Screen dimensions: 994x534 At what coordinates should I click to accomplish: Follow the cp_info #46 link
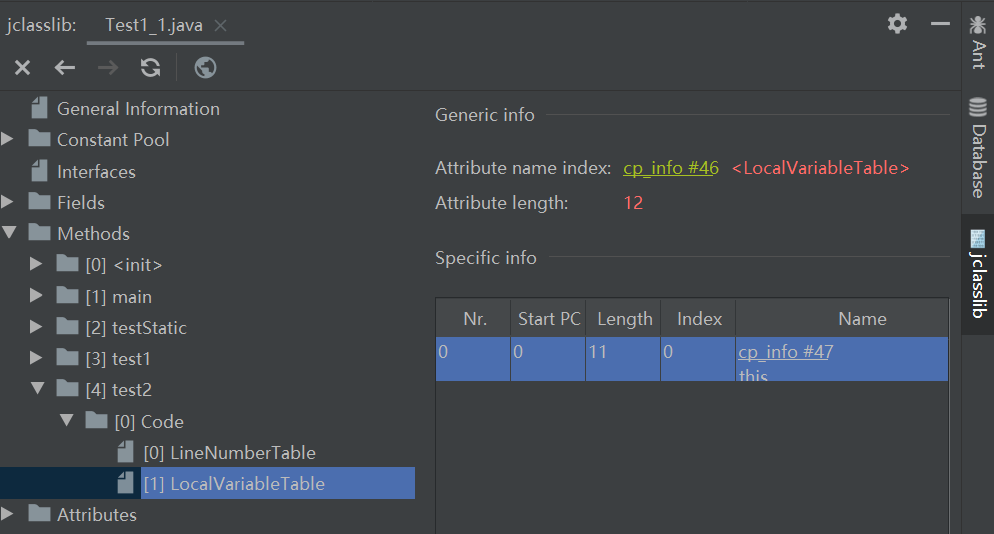click(670, 168)
